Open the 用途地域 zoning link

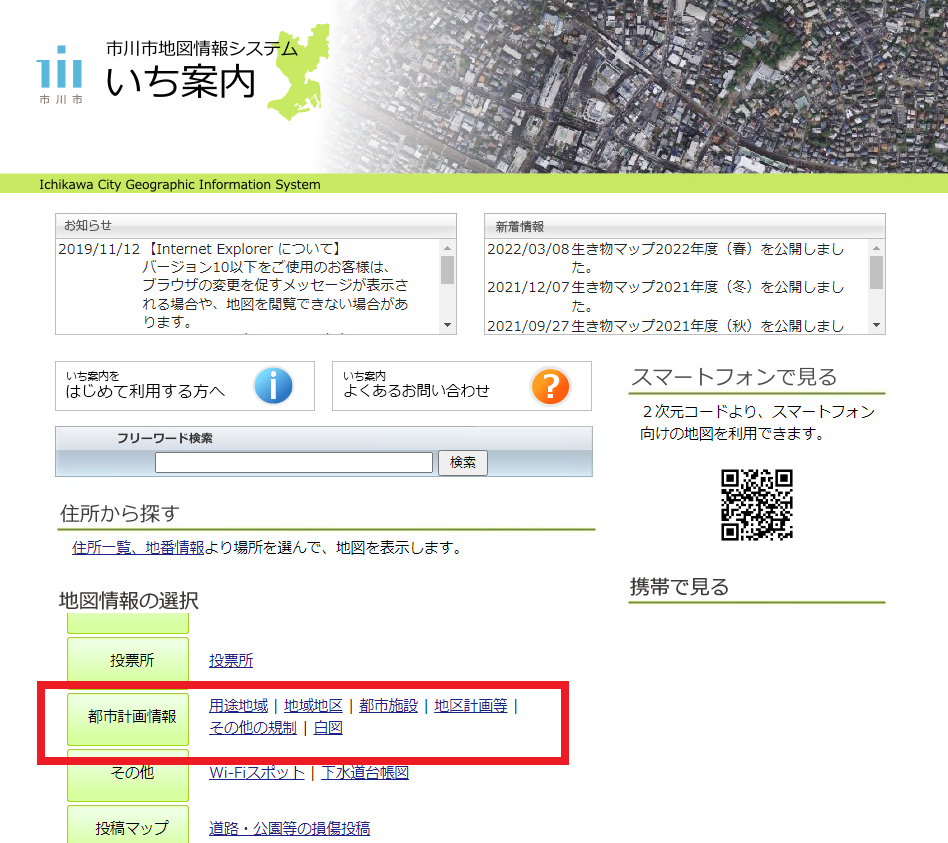pos(237,705)
